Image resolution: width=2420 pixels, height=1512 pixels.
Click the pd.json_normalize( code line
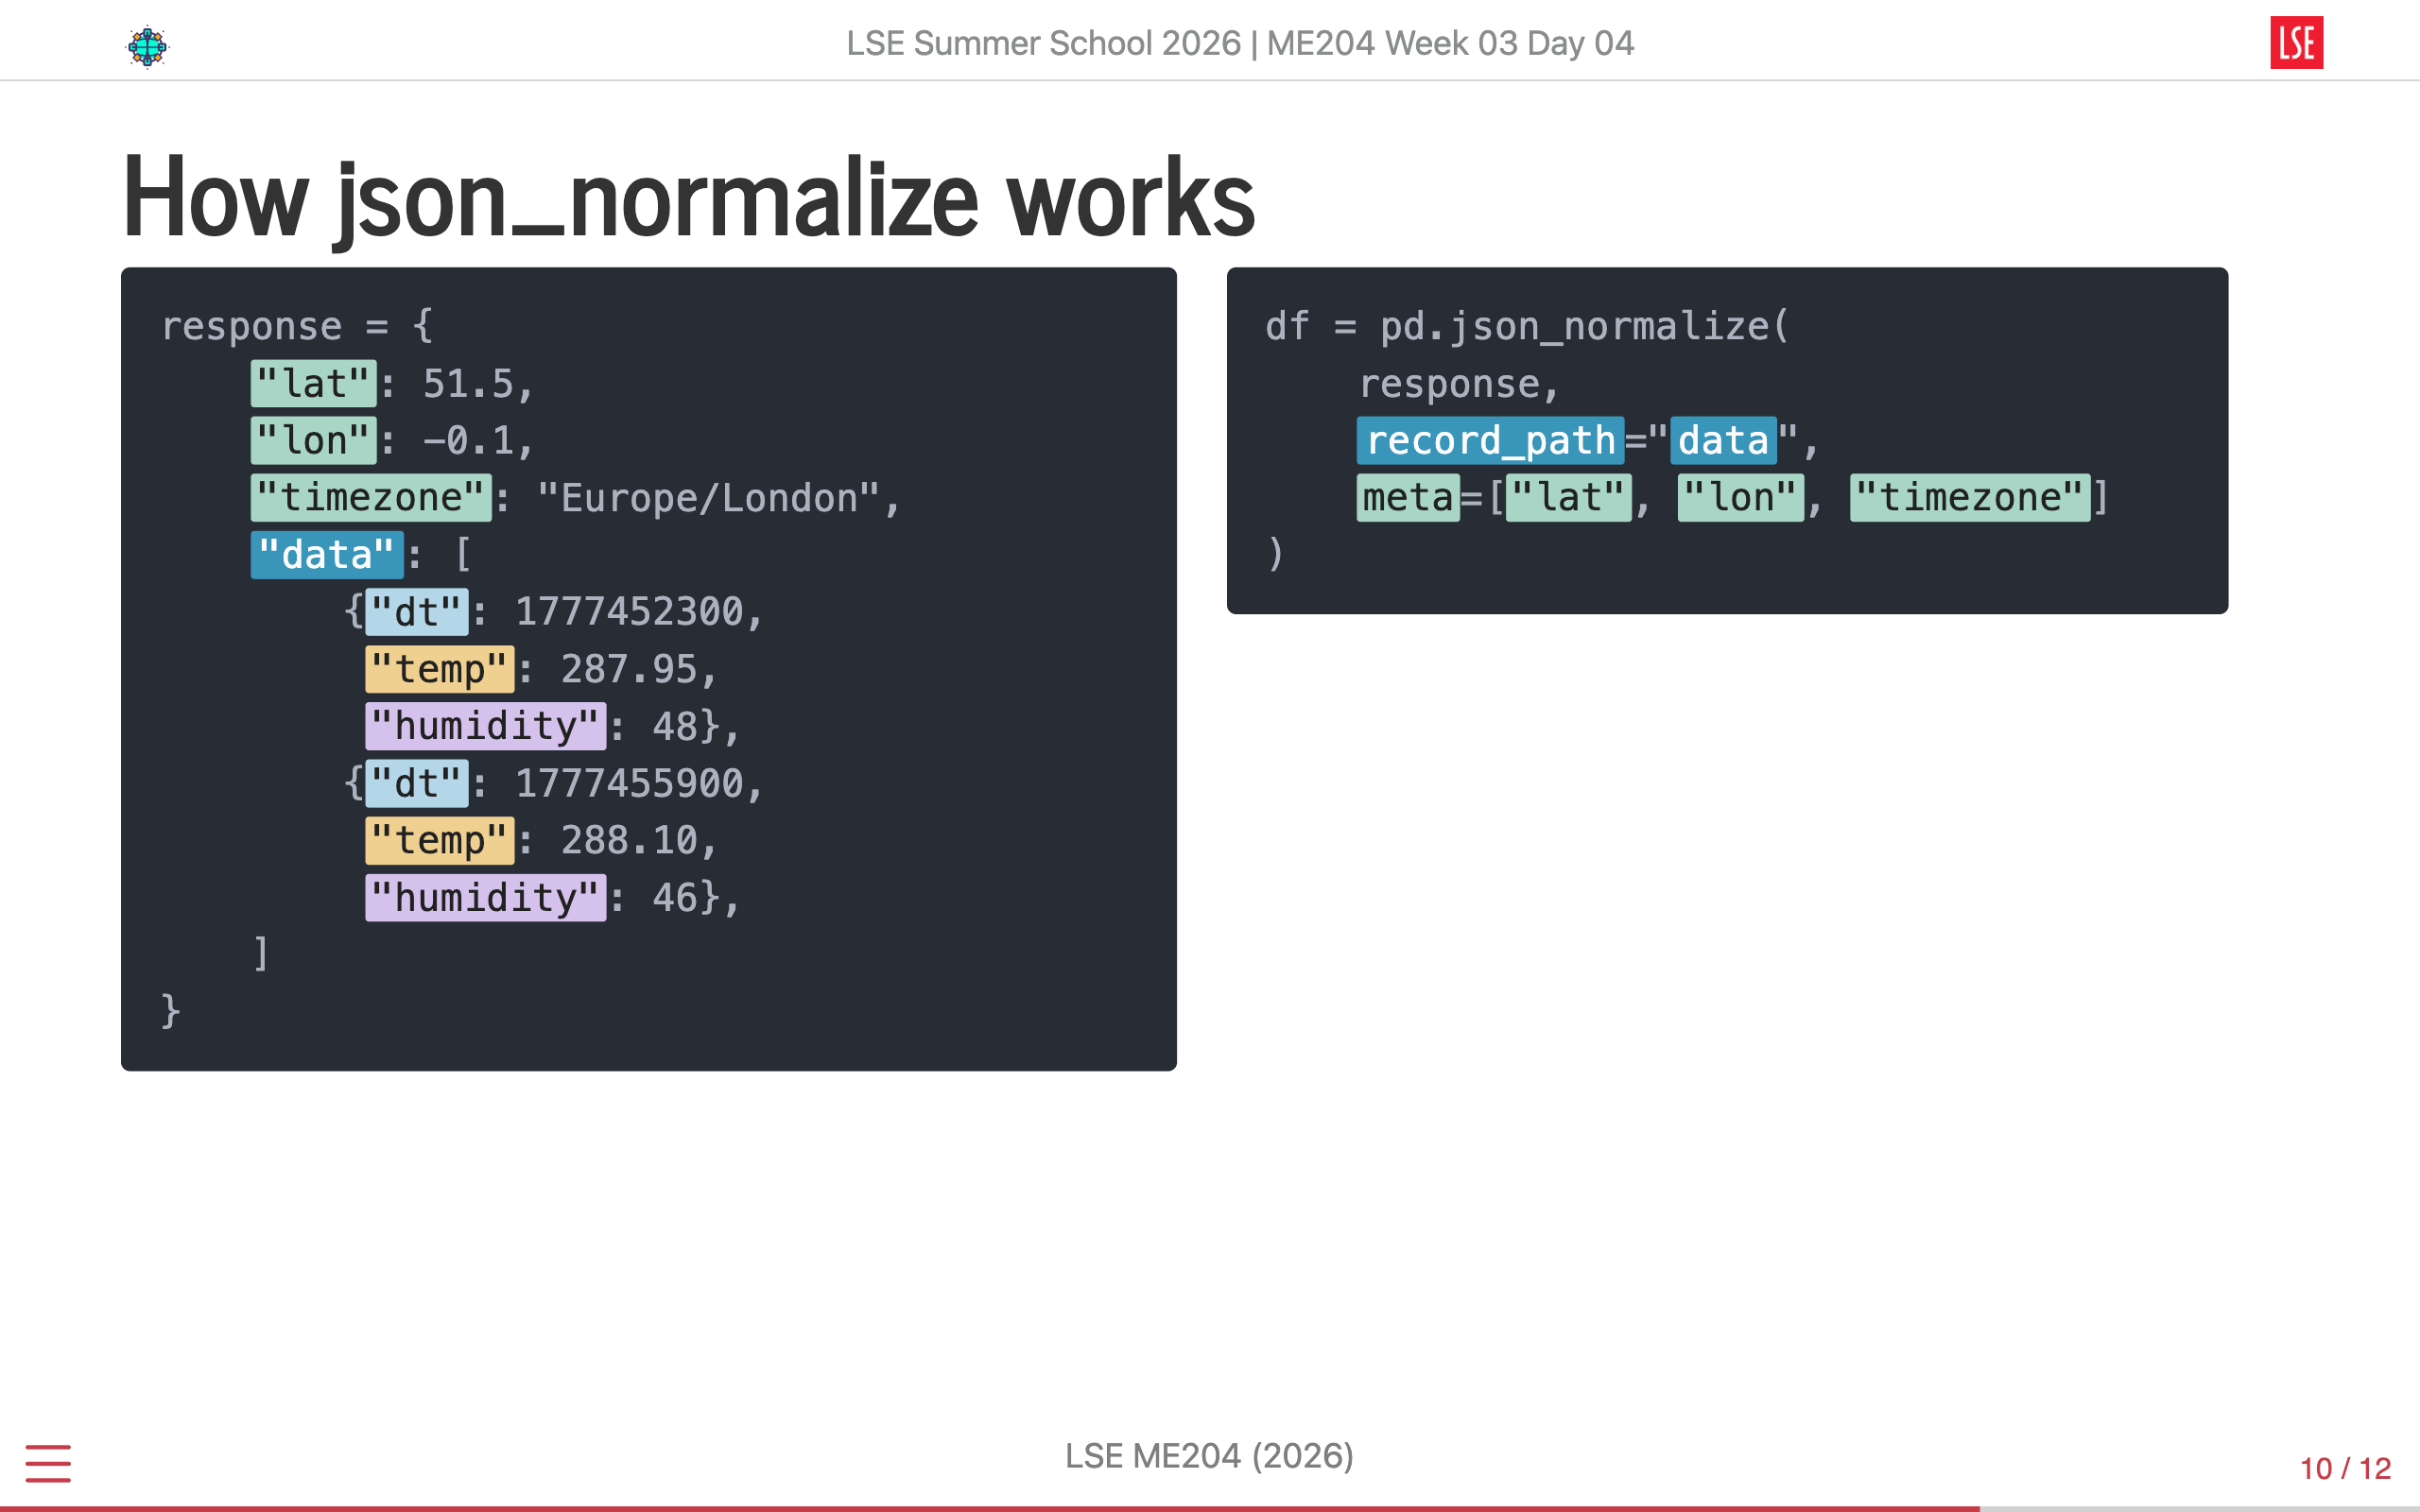(1527, 327)
